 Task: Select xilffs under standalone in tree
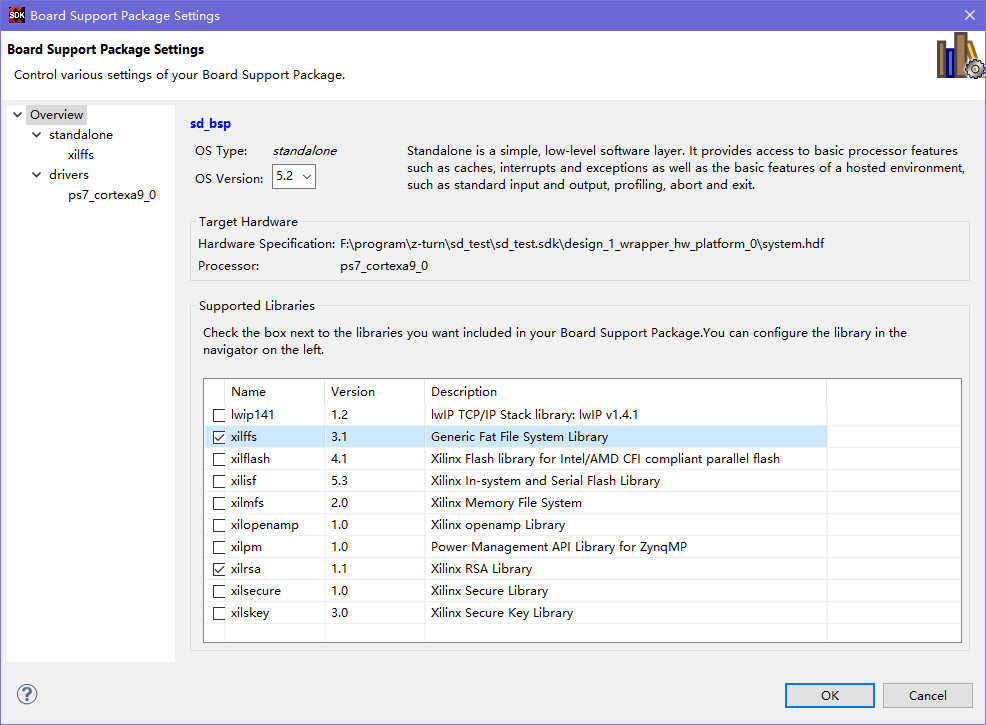point(80,155)
